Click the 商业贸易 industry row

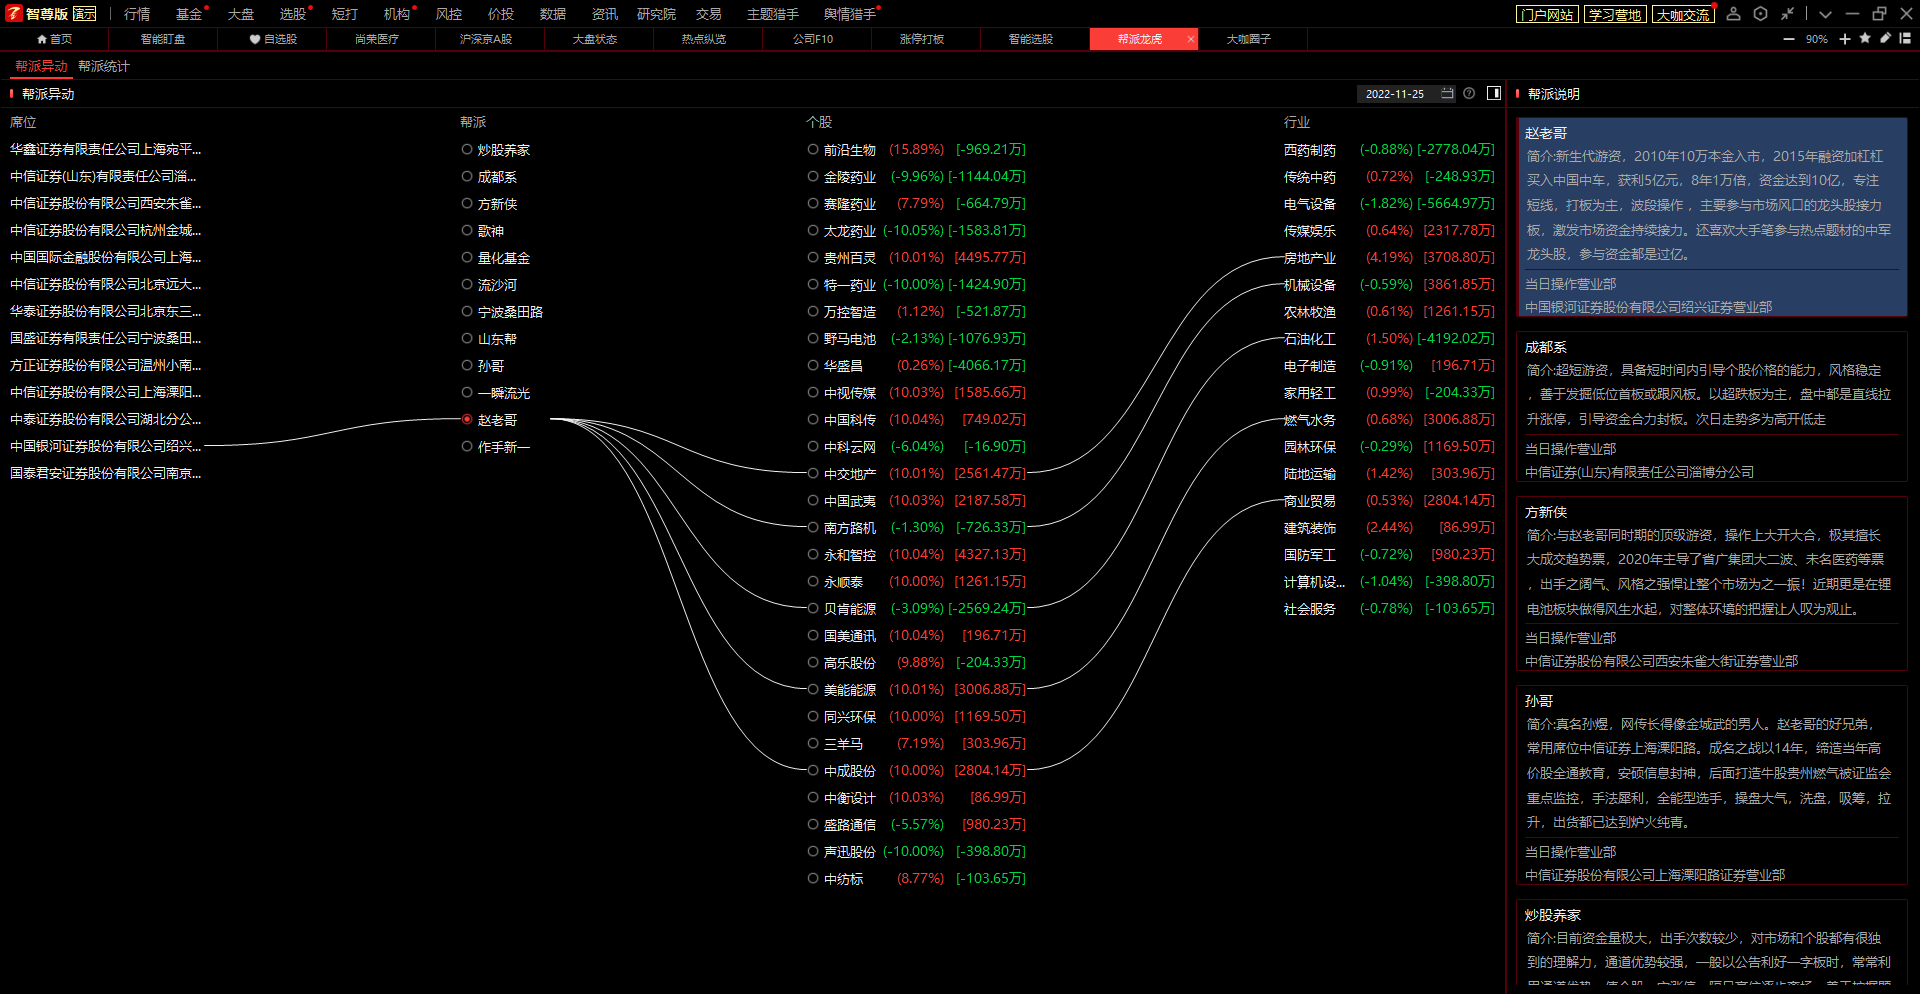point(1389,500)
